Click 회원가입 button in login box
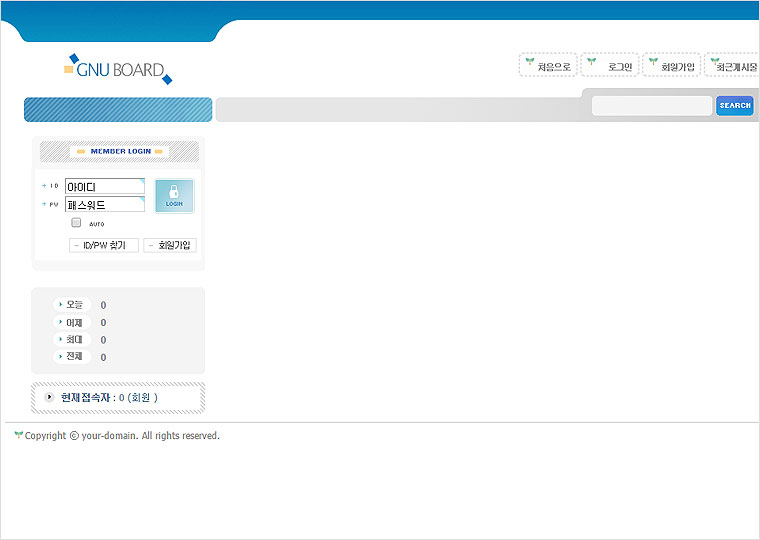 (169, 245)
